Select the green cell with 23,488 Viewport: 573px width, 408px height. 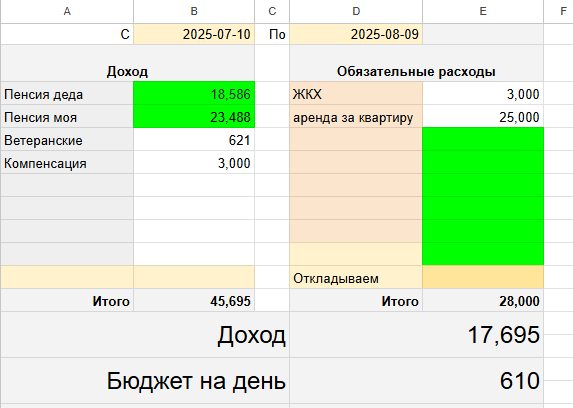pyautogui.click(x=194, y=117)
